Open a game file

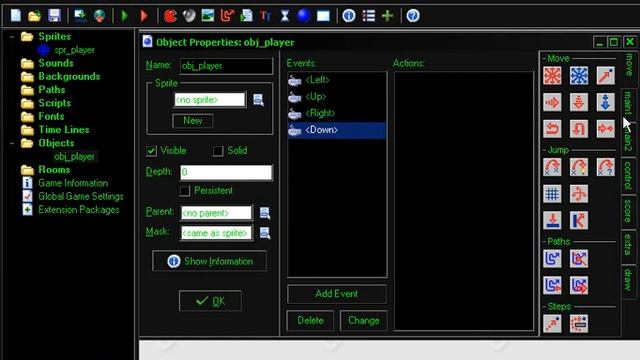point(35,16)
